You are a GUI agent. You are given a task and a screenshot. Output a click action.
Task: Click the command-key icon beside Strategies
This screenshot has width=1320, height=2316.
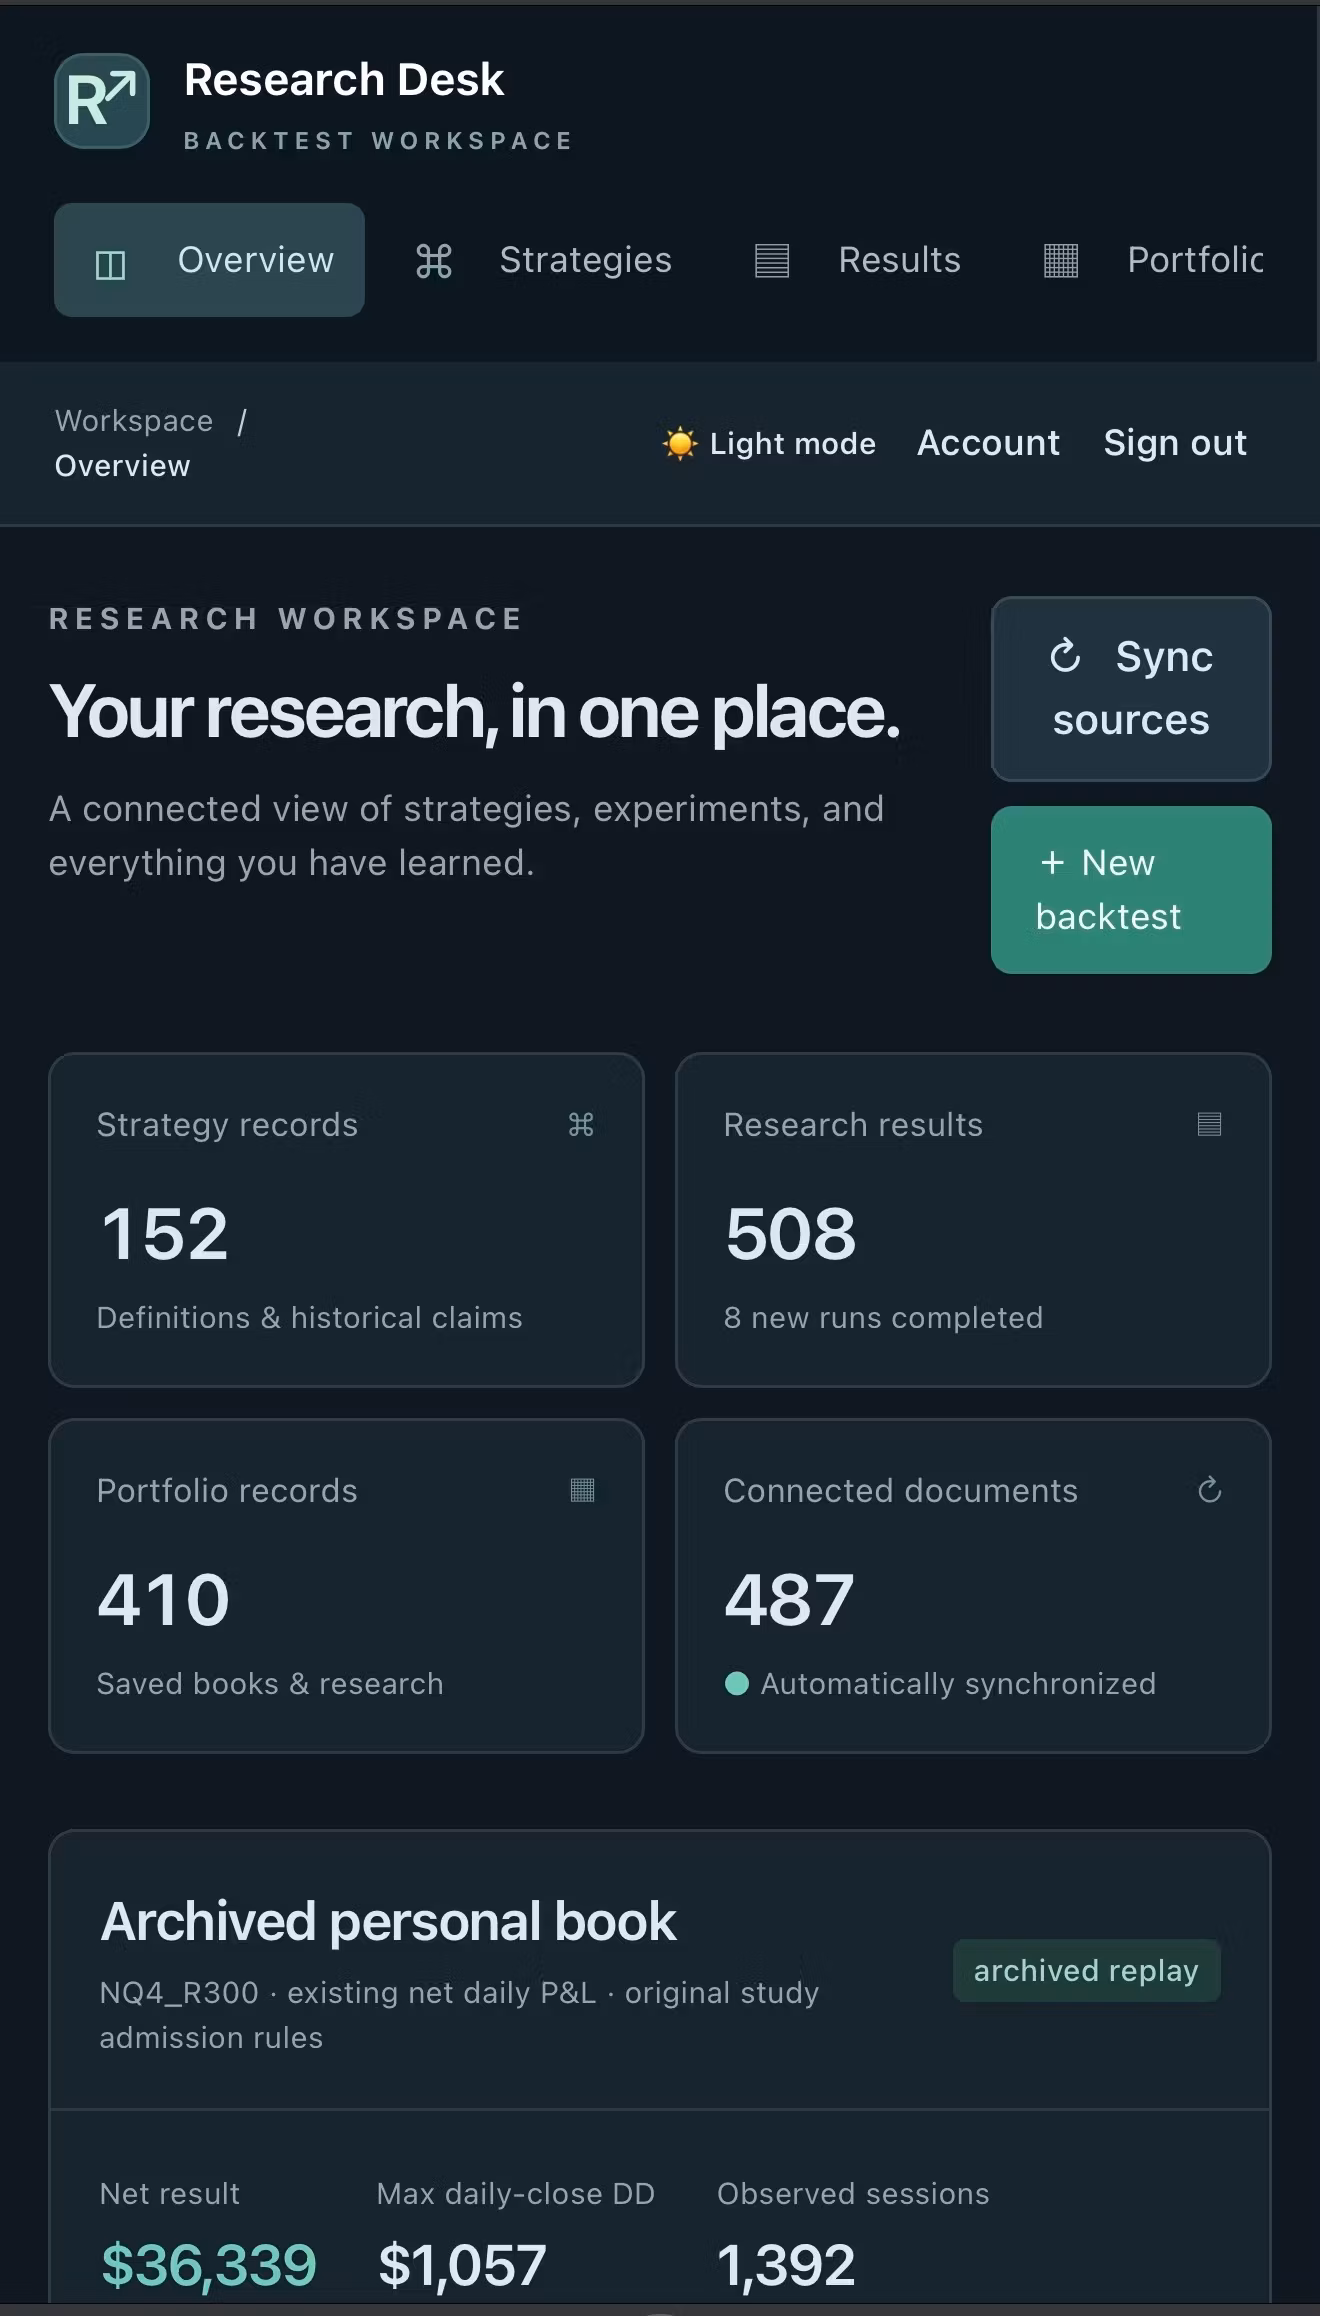434,261
